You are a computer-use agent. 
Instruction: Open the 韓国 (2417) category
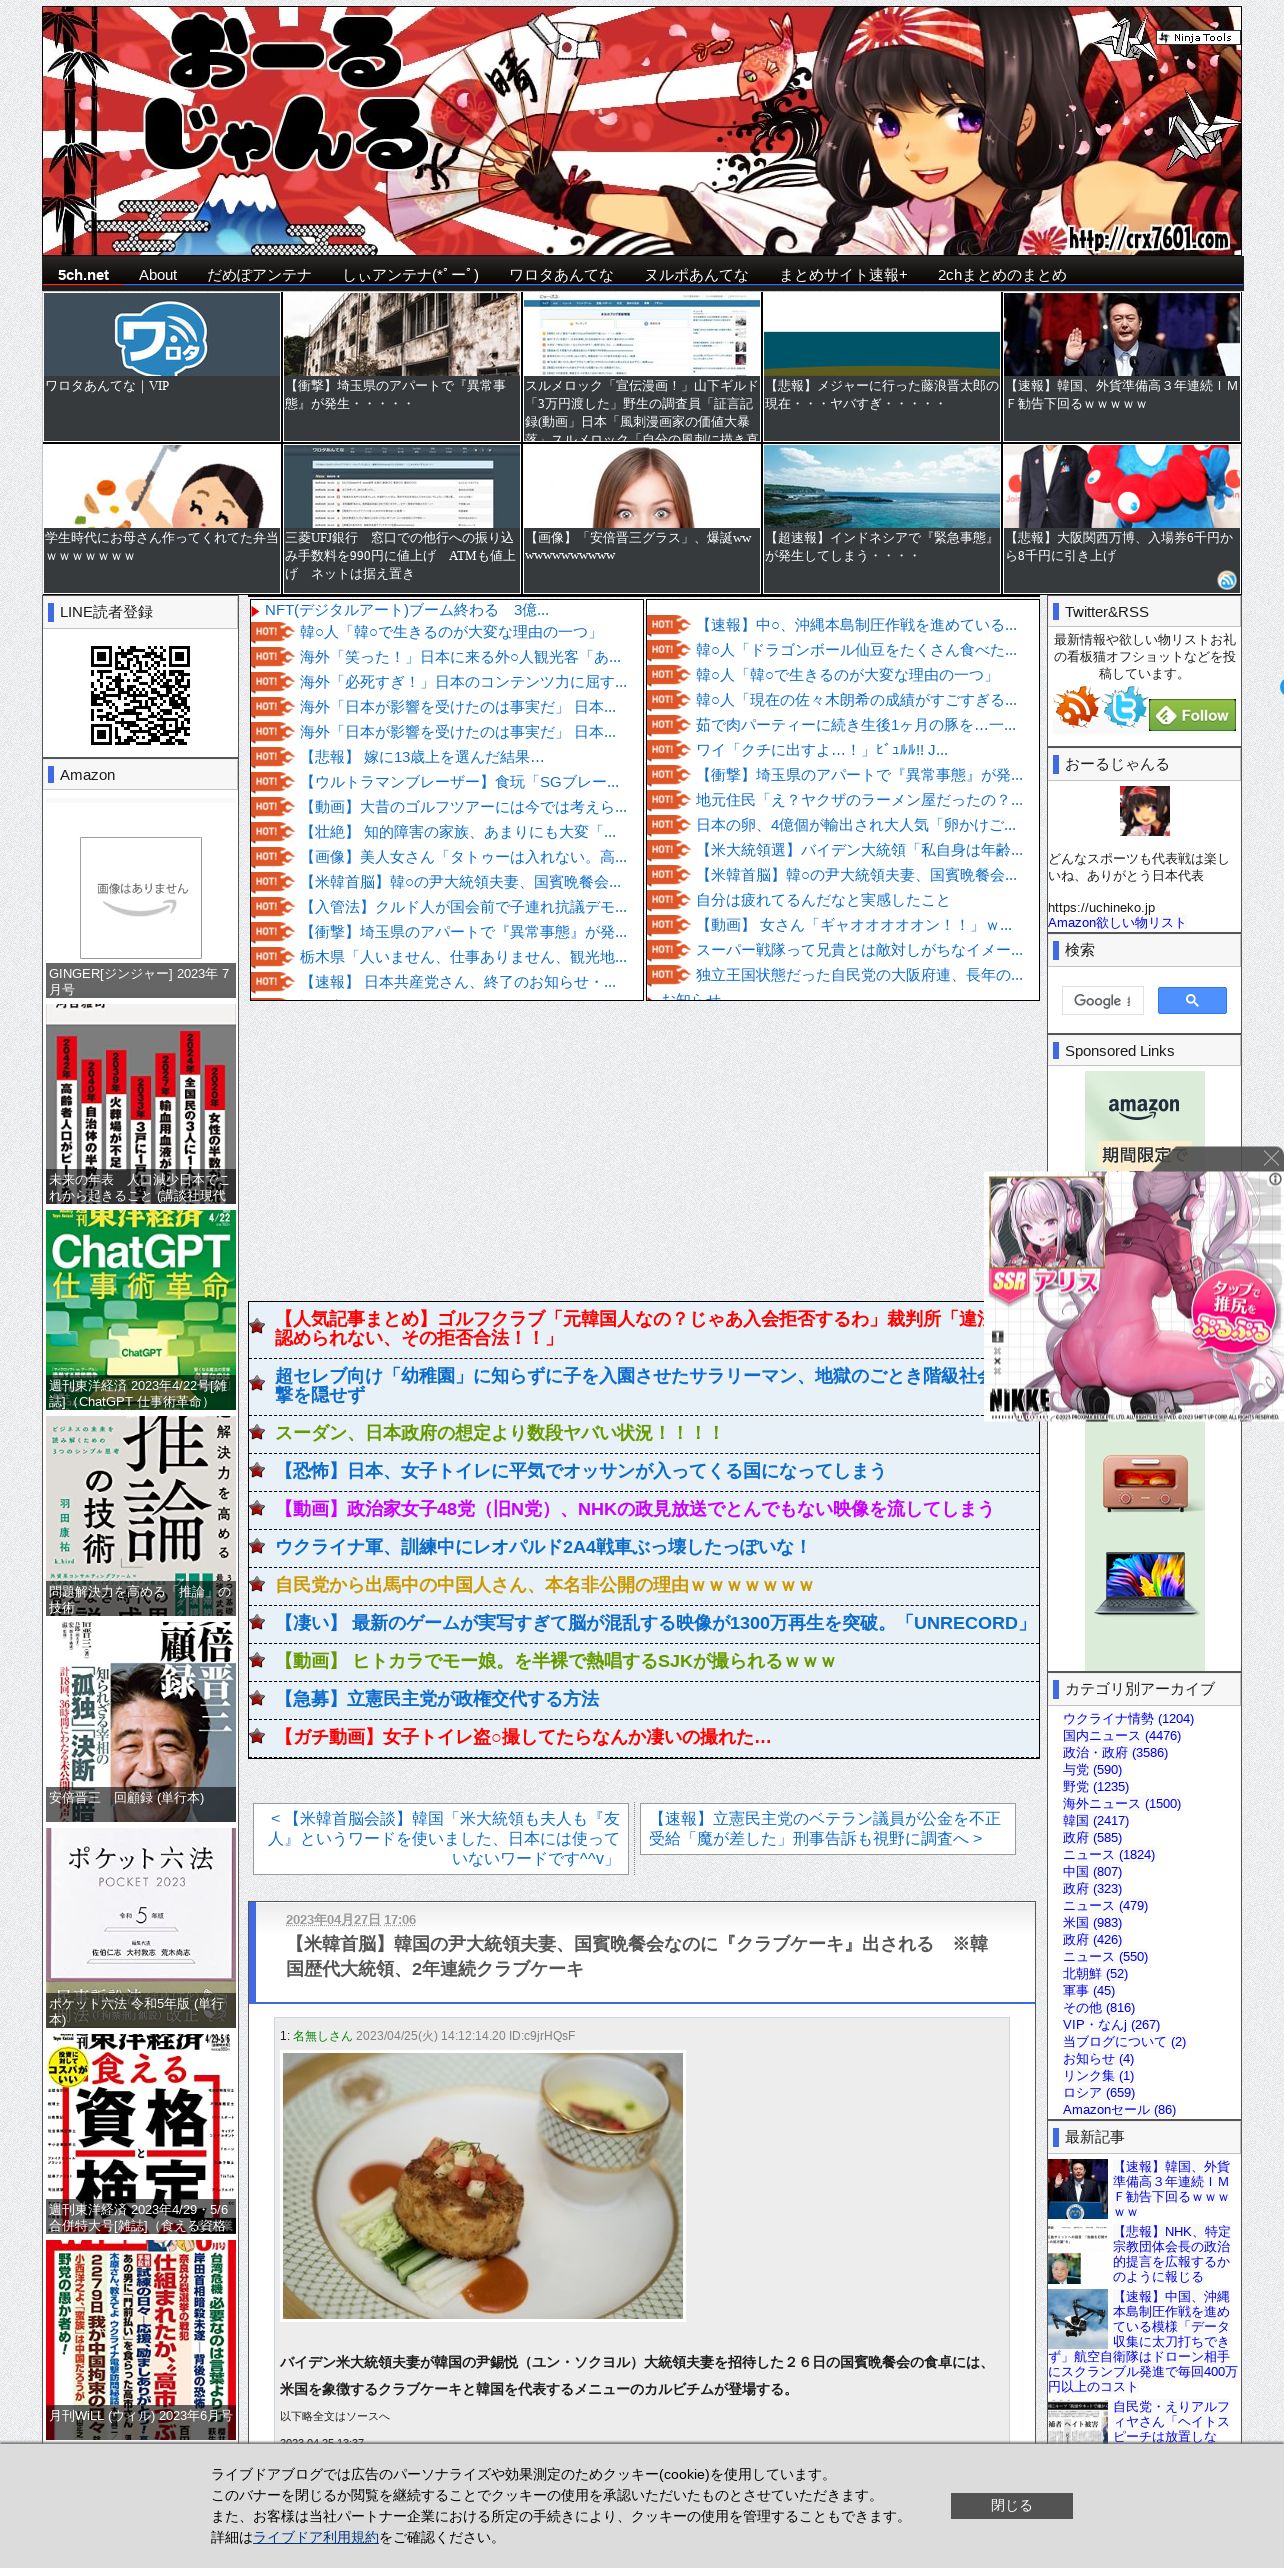pos(1096,1820)
